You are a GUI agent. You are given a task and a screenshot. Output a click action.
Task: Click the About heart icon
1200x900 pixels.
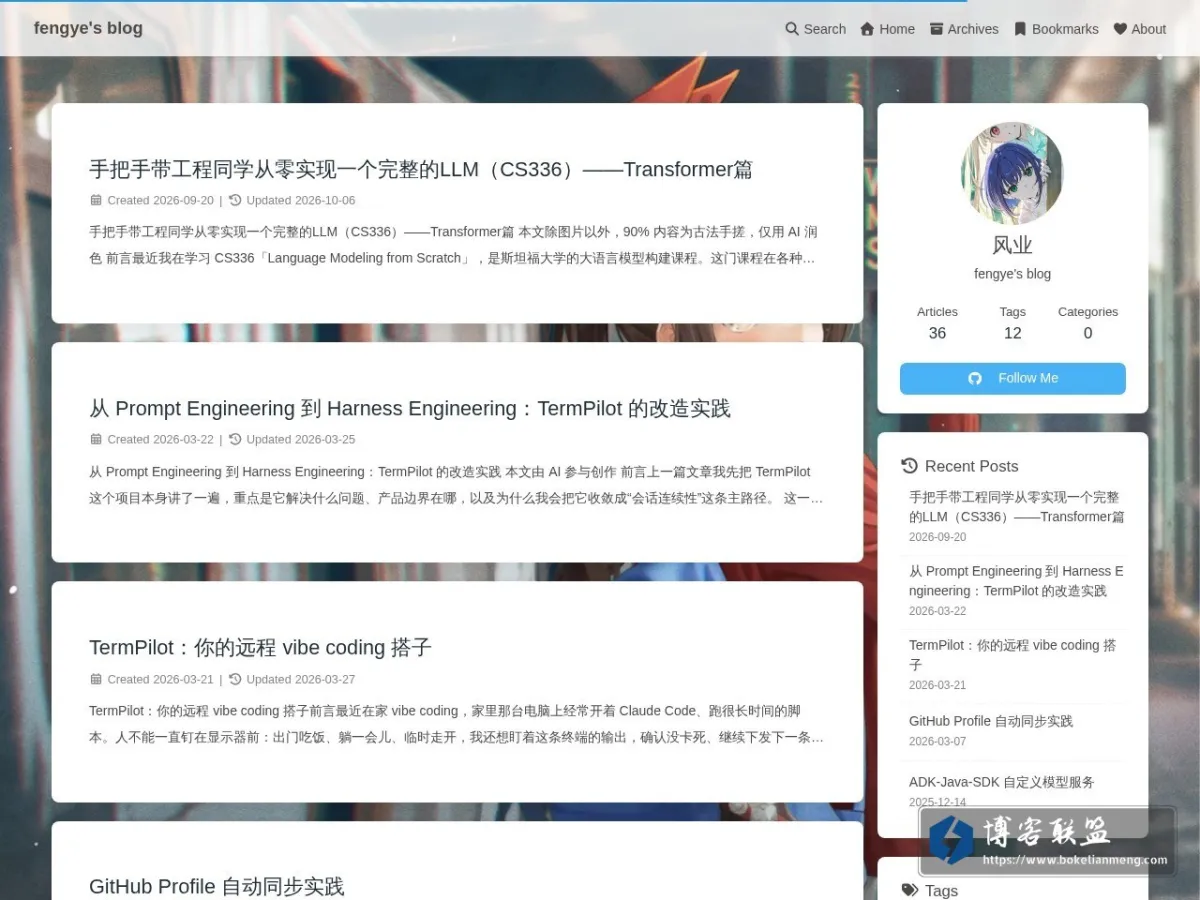tap(1120, 29)
